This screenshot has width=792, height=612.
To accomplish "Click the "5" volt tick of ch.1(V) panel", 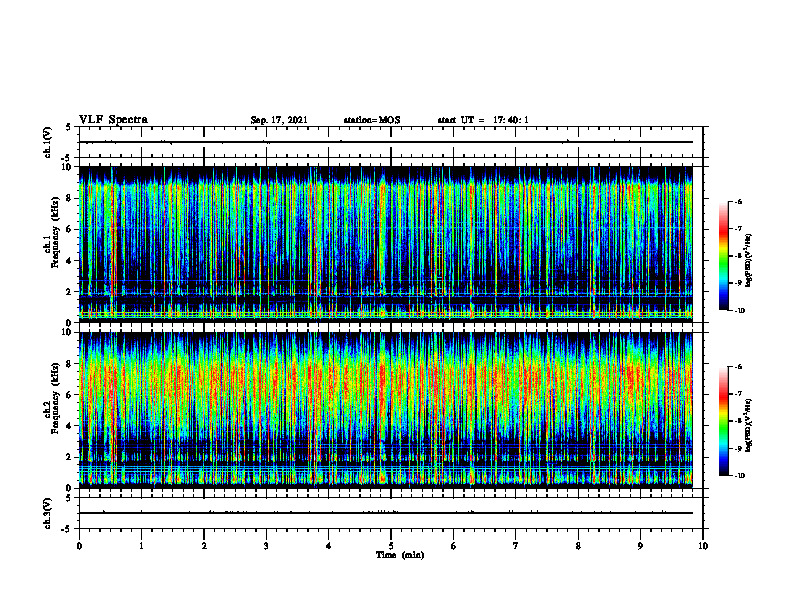I will click(x=69, y=128).
